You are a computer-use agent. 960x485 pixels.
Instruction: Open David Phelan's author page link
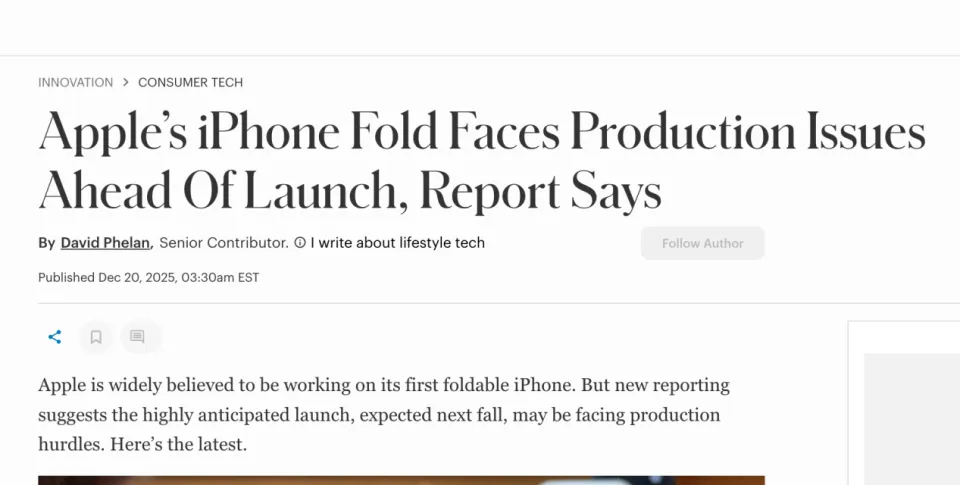pyautogui.click(x=106, y=243)
